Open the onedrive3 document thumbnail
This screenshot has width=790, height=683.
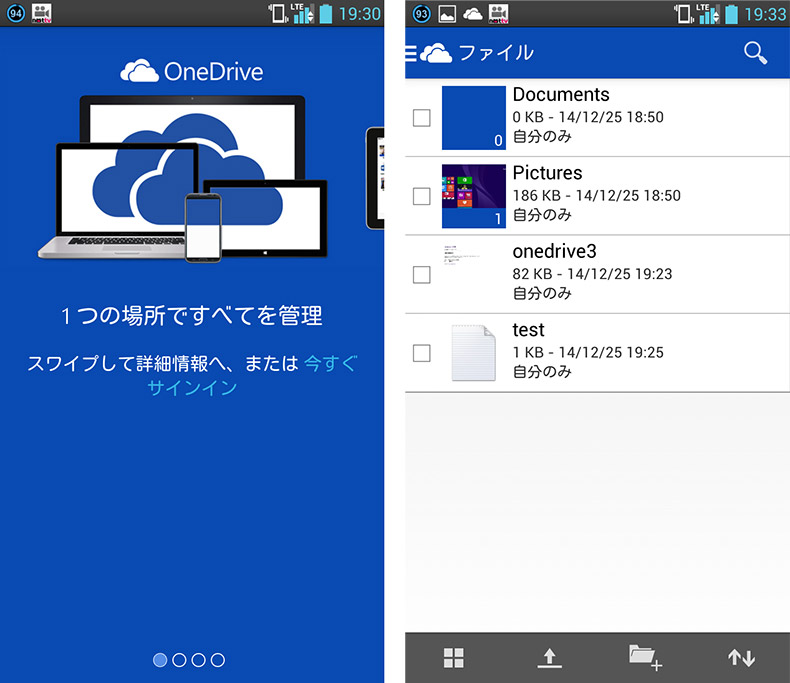click(474, 275)
